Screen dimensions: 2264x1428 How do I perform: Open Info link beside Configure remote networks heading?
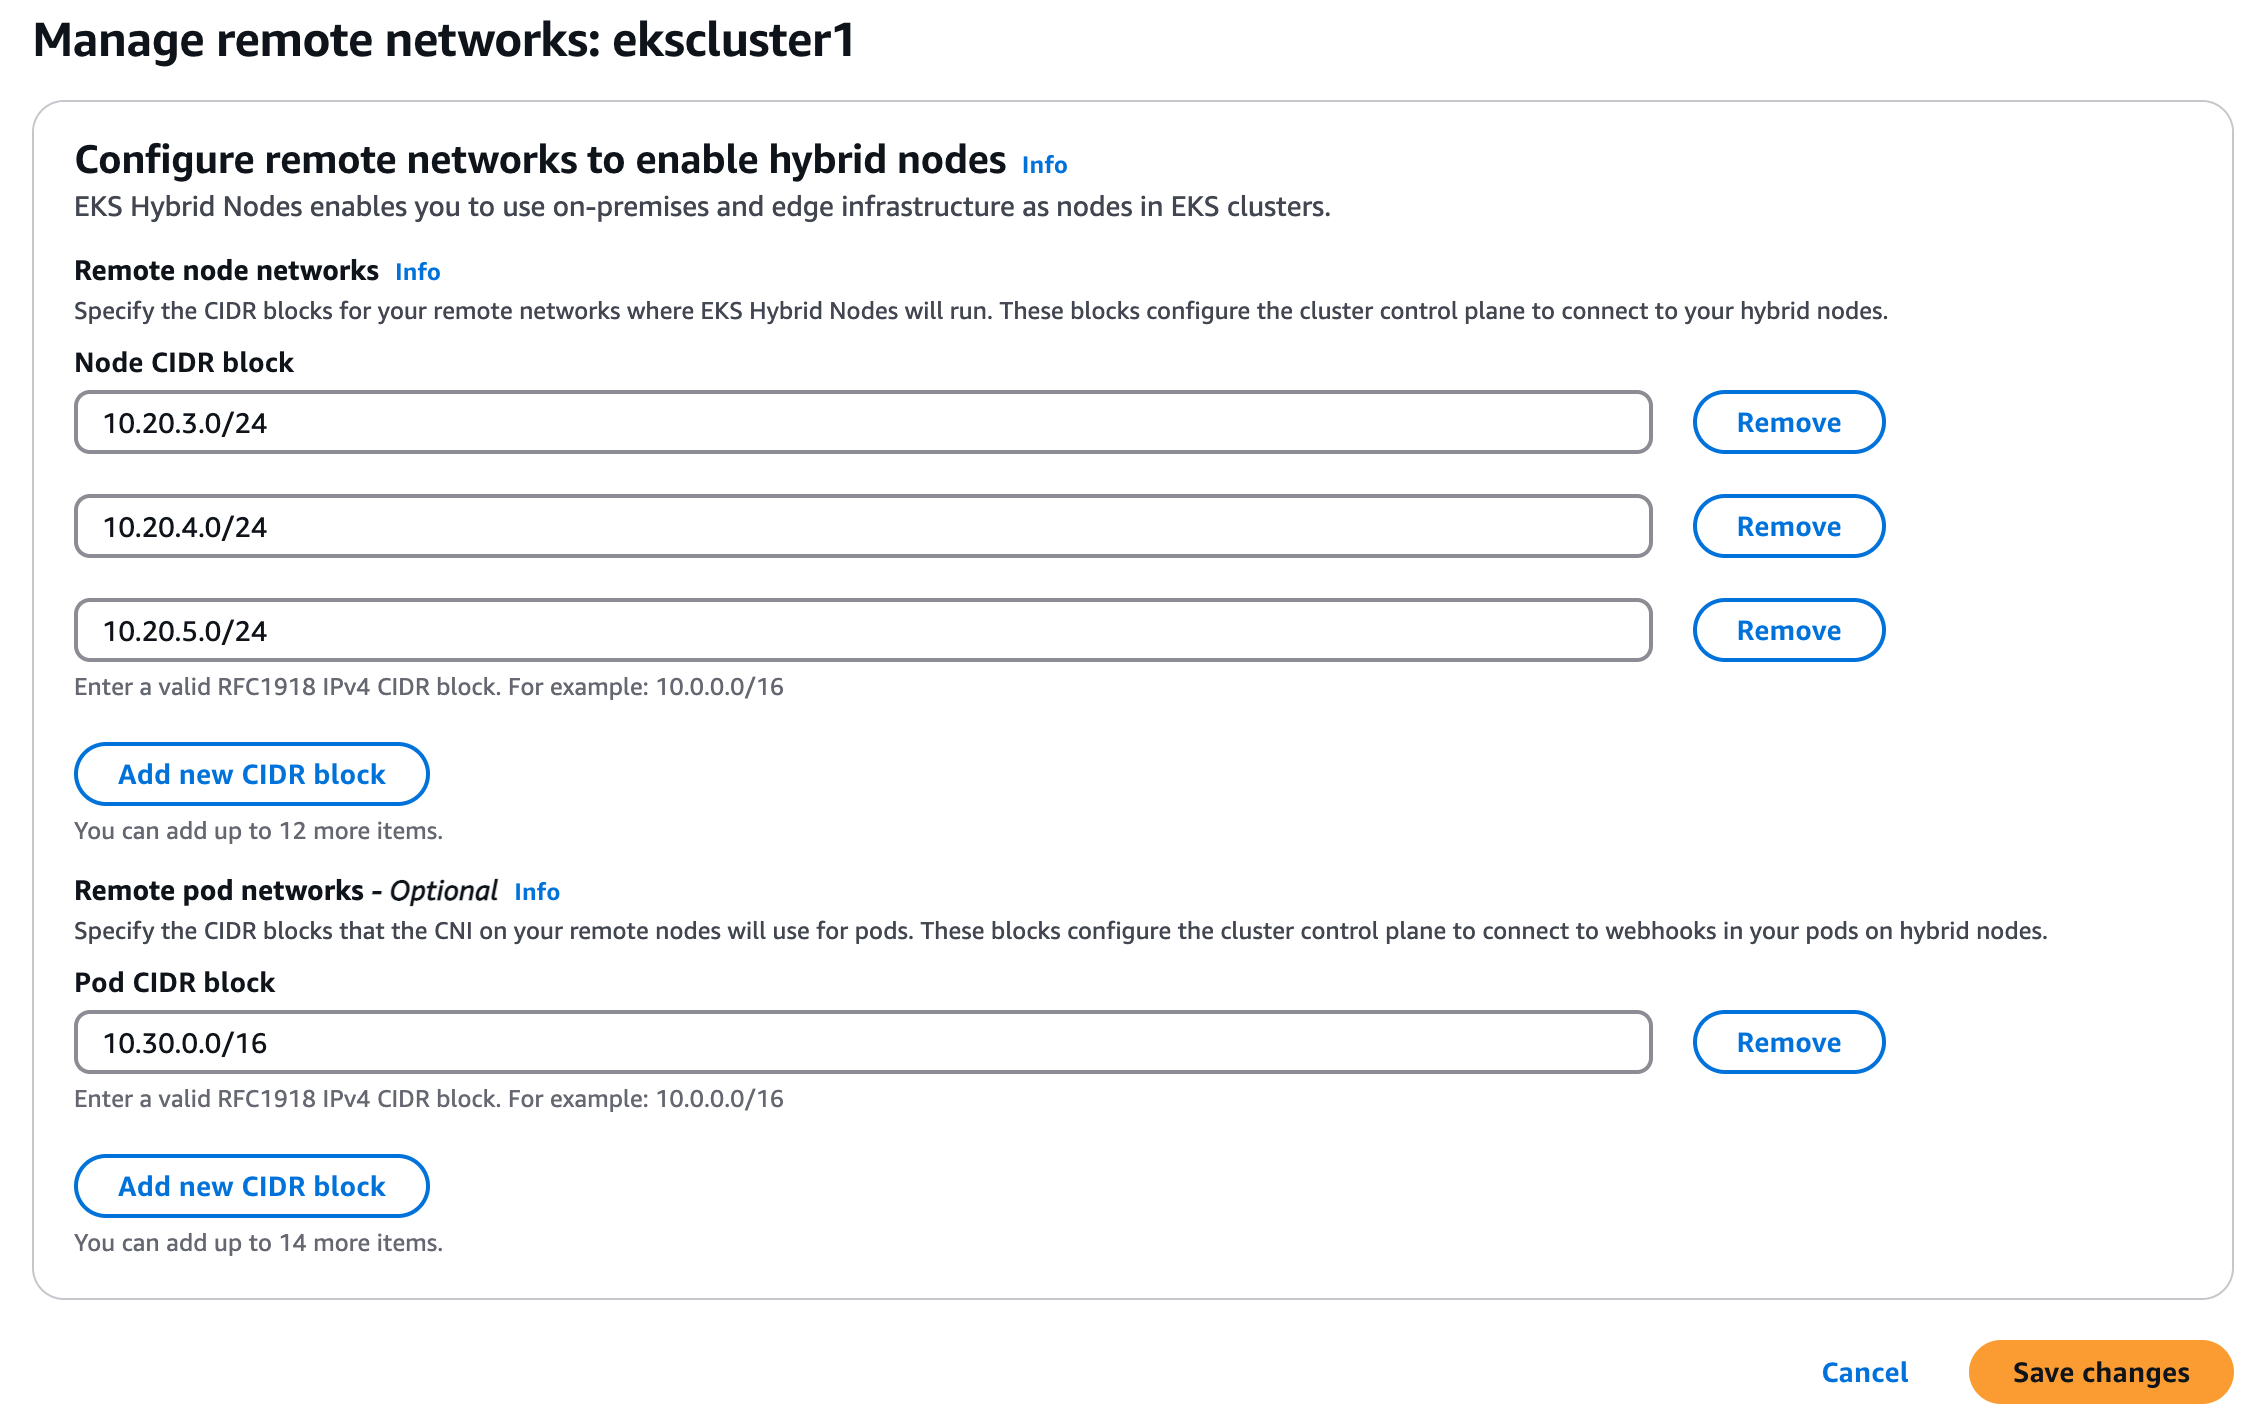pos(1044,165)
